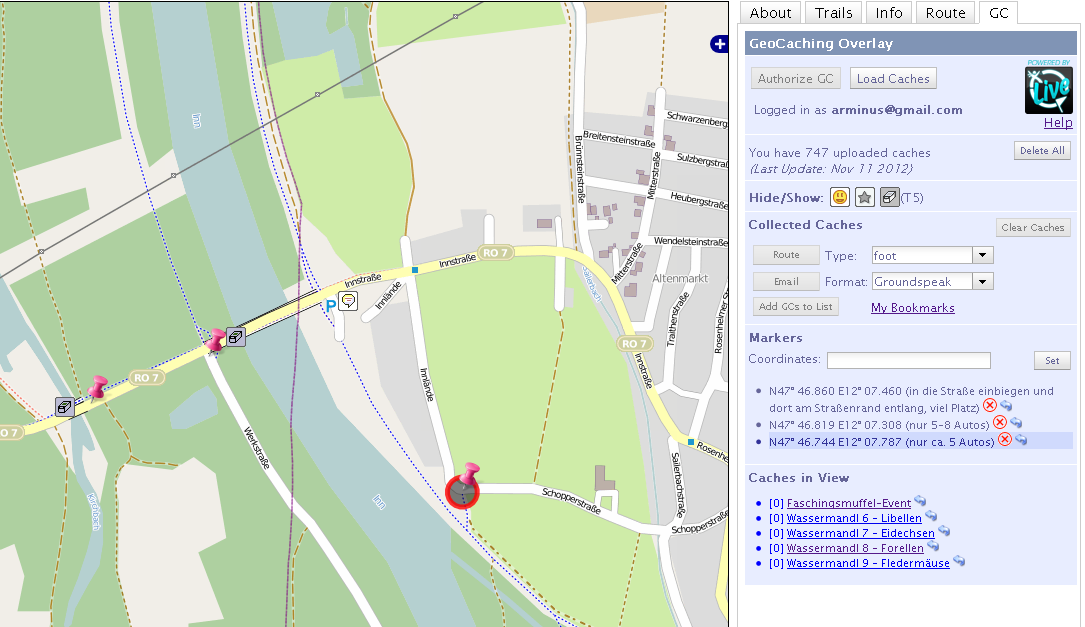Select the GC tab
This screenshot has width=1085, height=627.
click(x=999, y=13)
